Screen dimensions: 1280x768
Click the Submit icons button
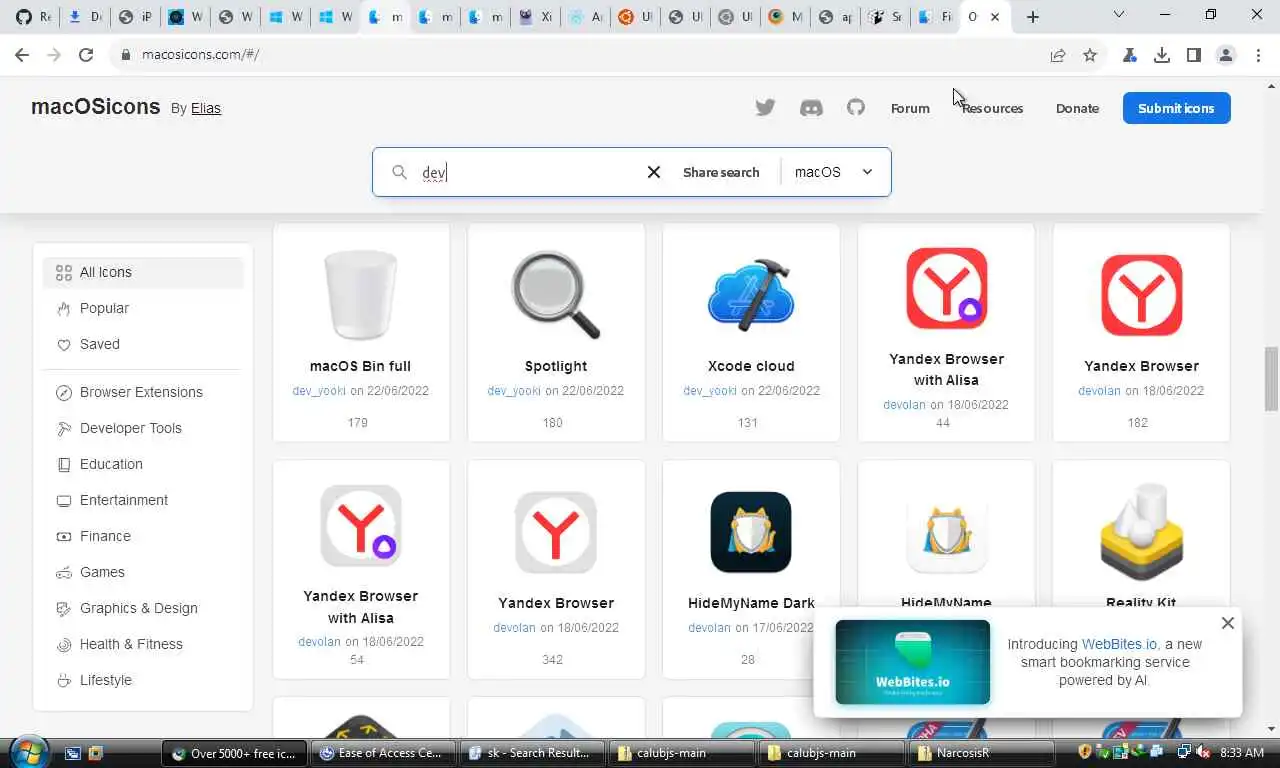coord(1176,108)
